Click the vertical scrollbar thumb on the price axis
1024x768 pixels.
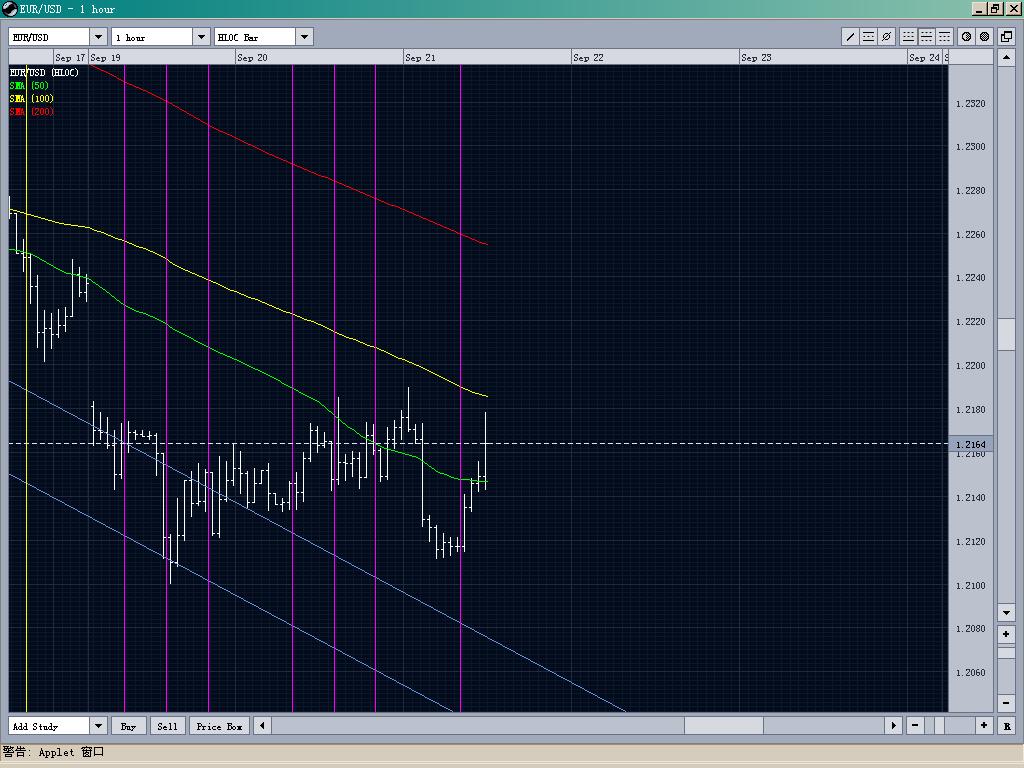pos(1006,335)
